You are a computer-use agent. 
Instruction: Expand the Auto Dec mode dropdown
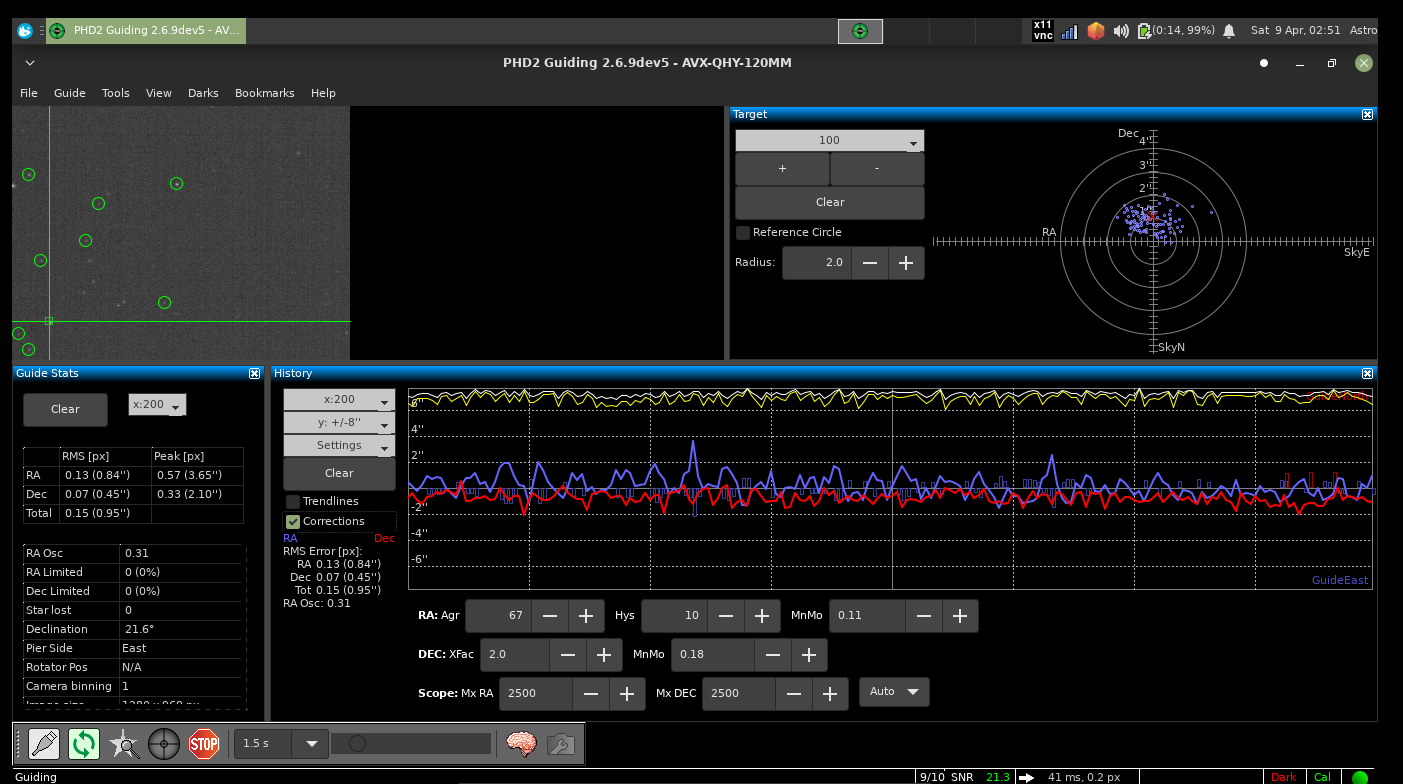(894, 692)
